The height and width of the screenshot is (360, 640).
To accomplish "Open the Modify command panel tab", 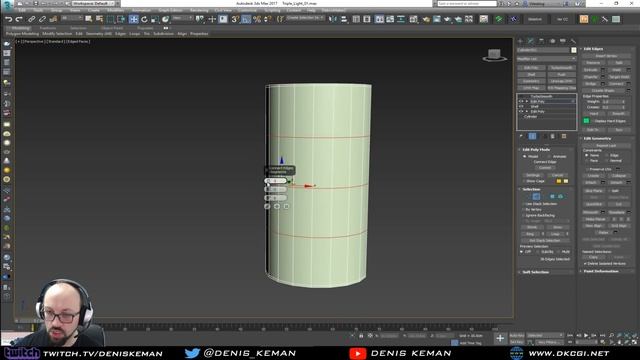I will click(x=531, y=41).
